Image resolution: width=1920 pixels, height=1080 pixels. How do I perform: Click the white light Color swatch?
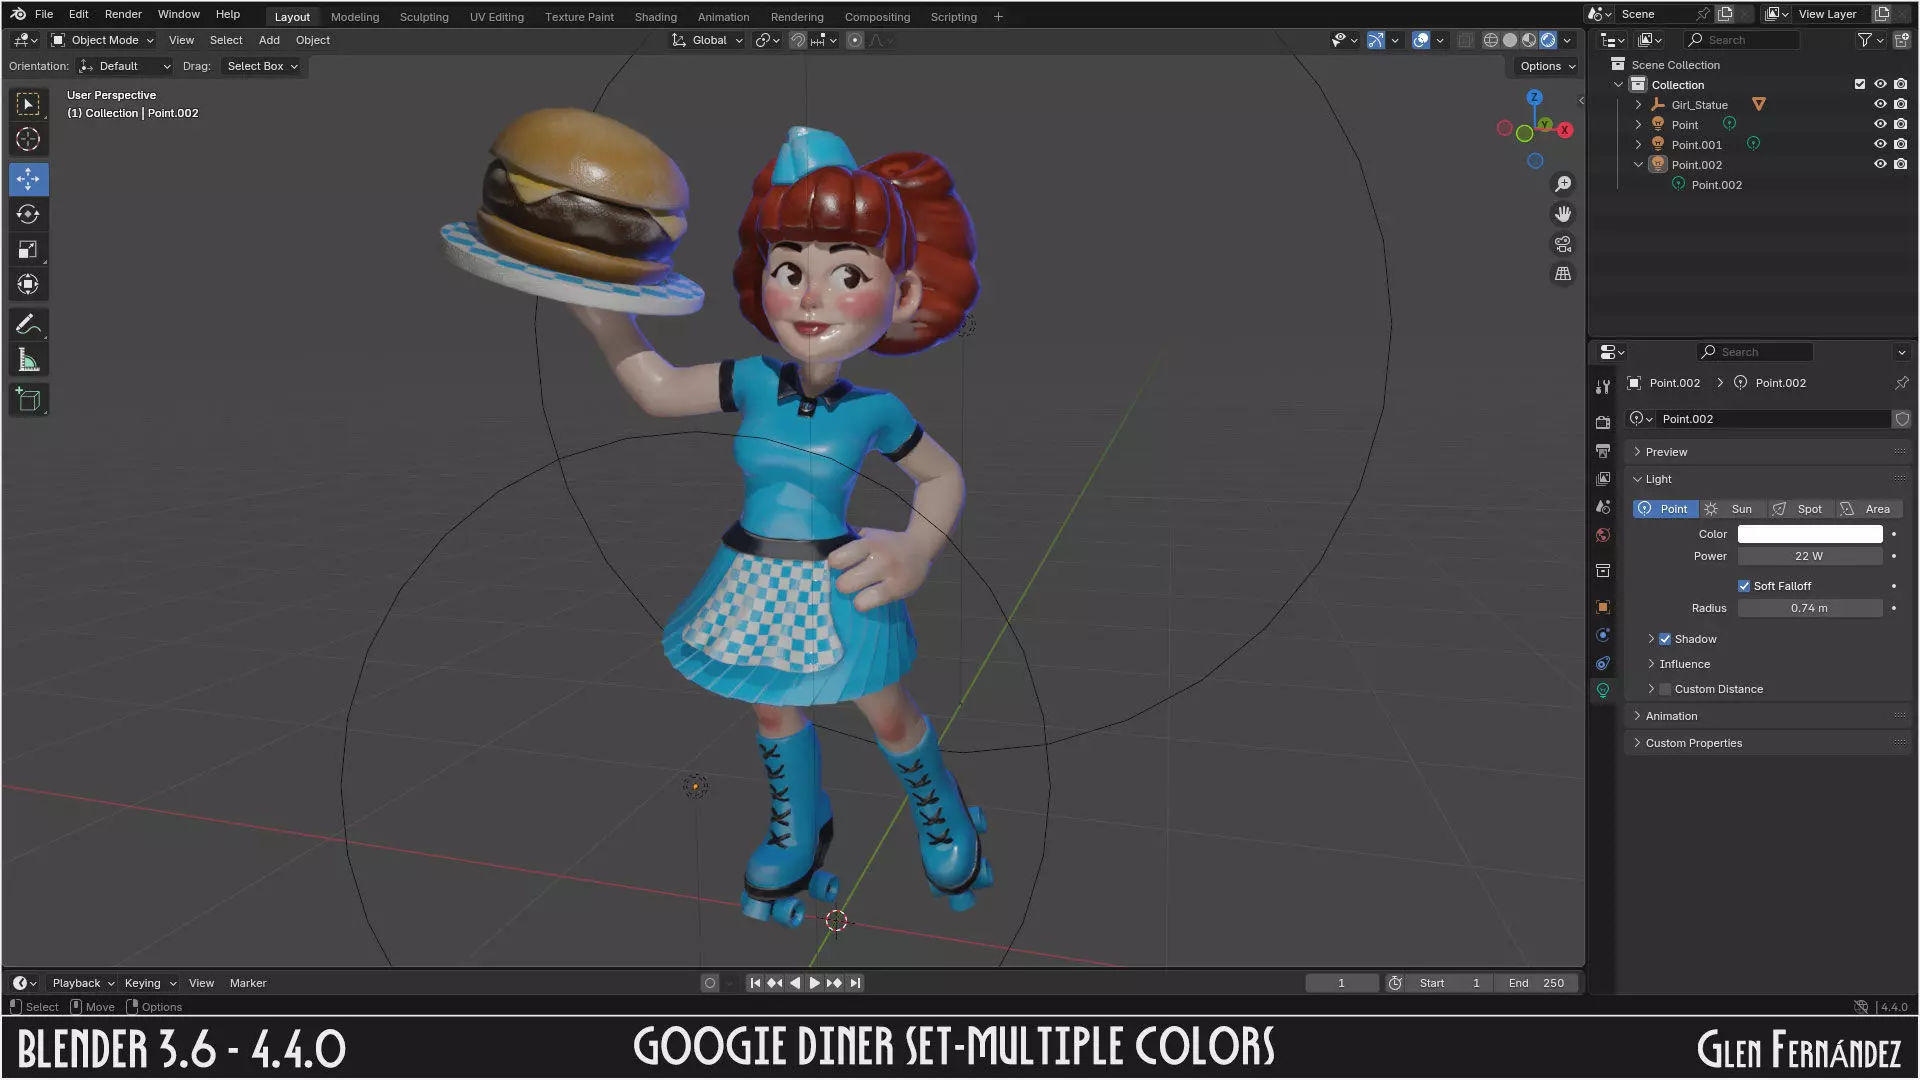1809,534
